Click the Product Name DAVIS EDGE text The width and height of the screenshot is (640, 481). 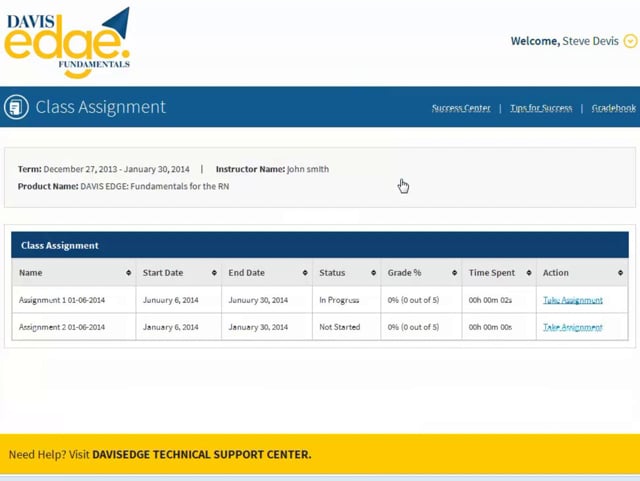[x=123, y=186]
